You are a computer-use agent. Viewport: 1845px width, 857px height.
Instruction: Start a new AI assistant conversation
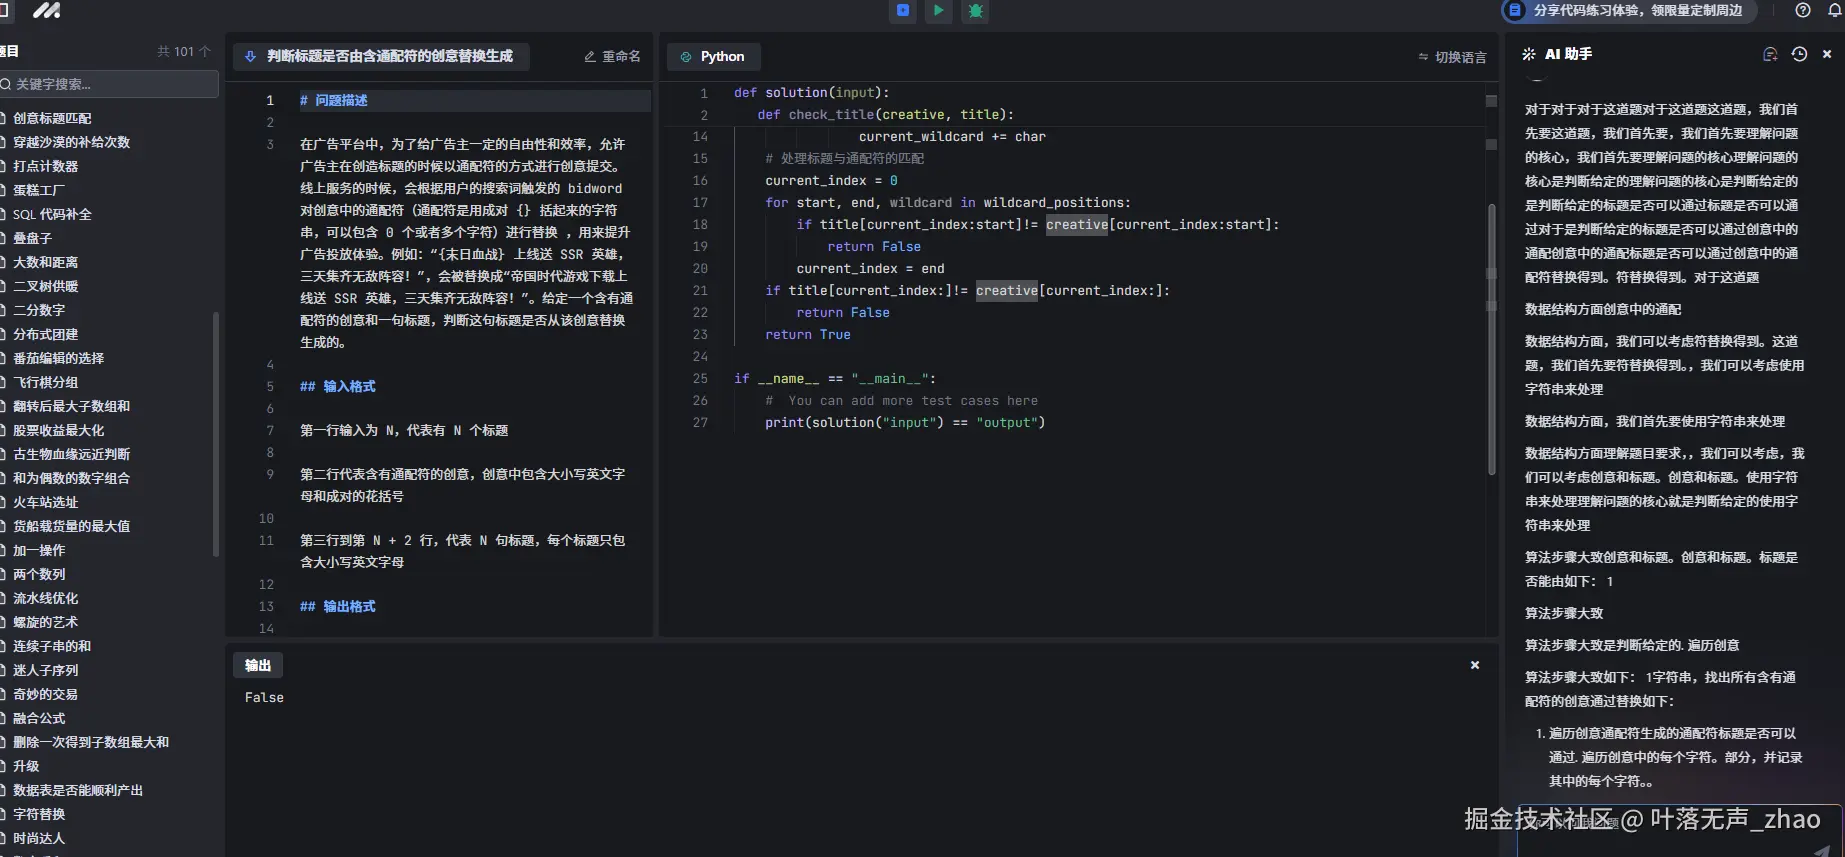click(x=1770, y=55)
